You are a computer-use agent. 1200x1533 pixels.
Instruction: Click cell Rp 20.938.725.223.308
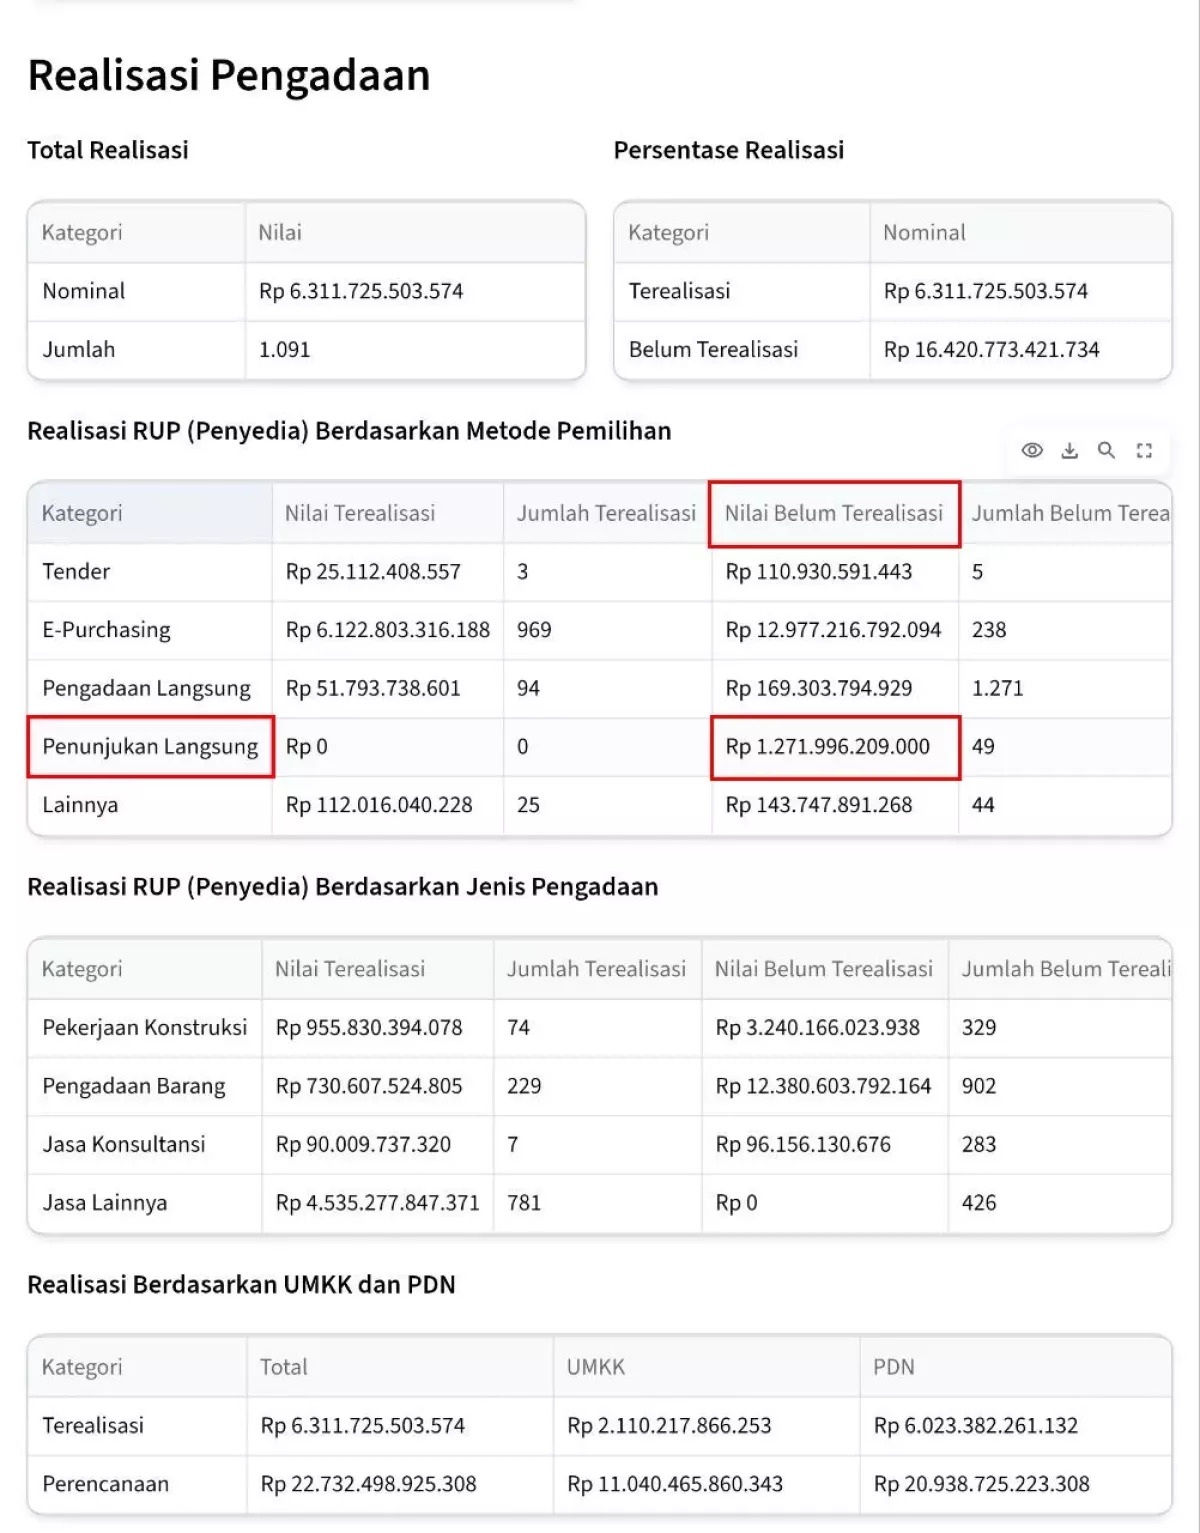tap(1015, 1484)
